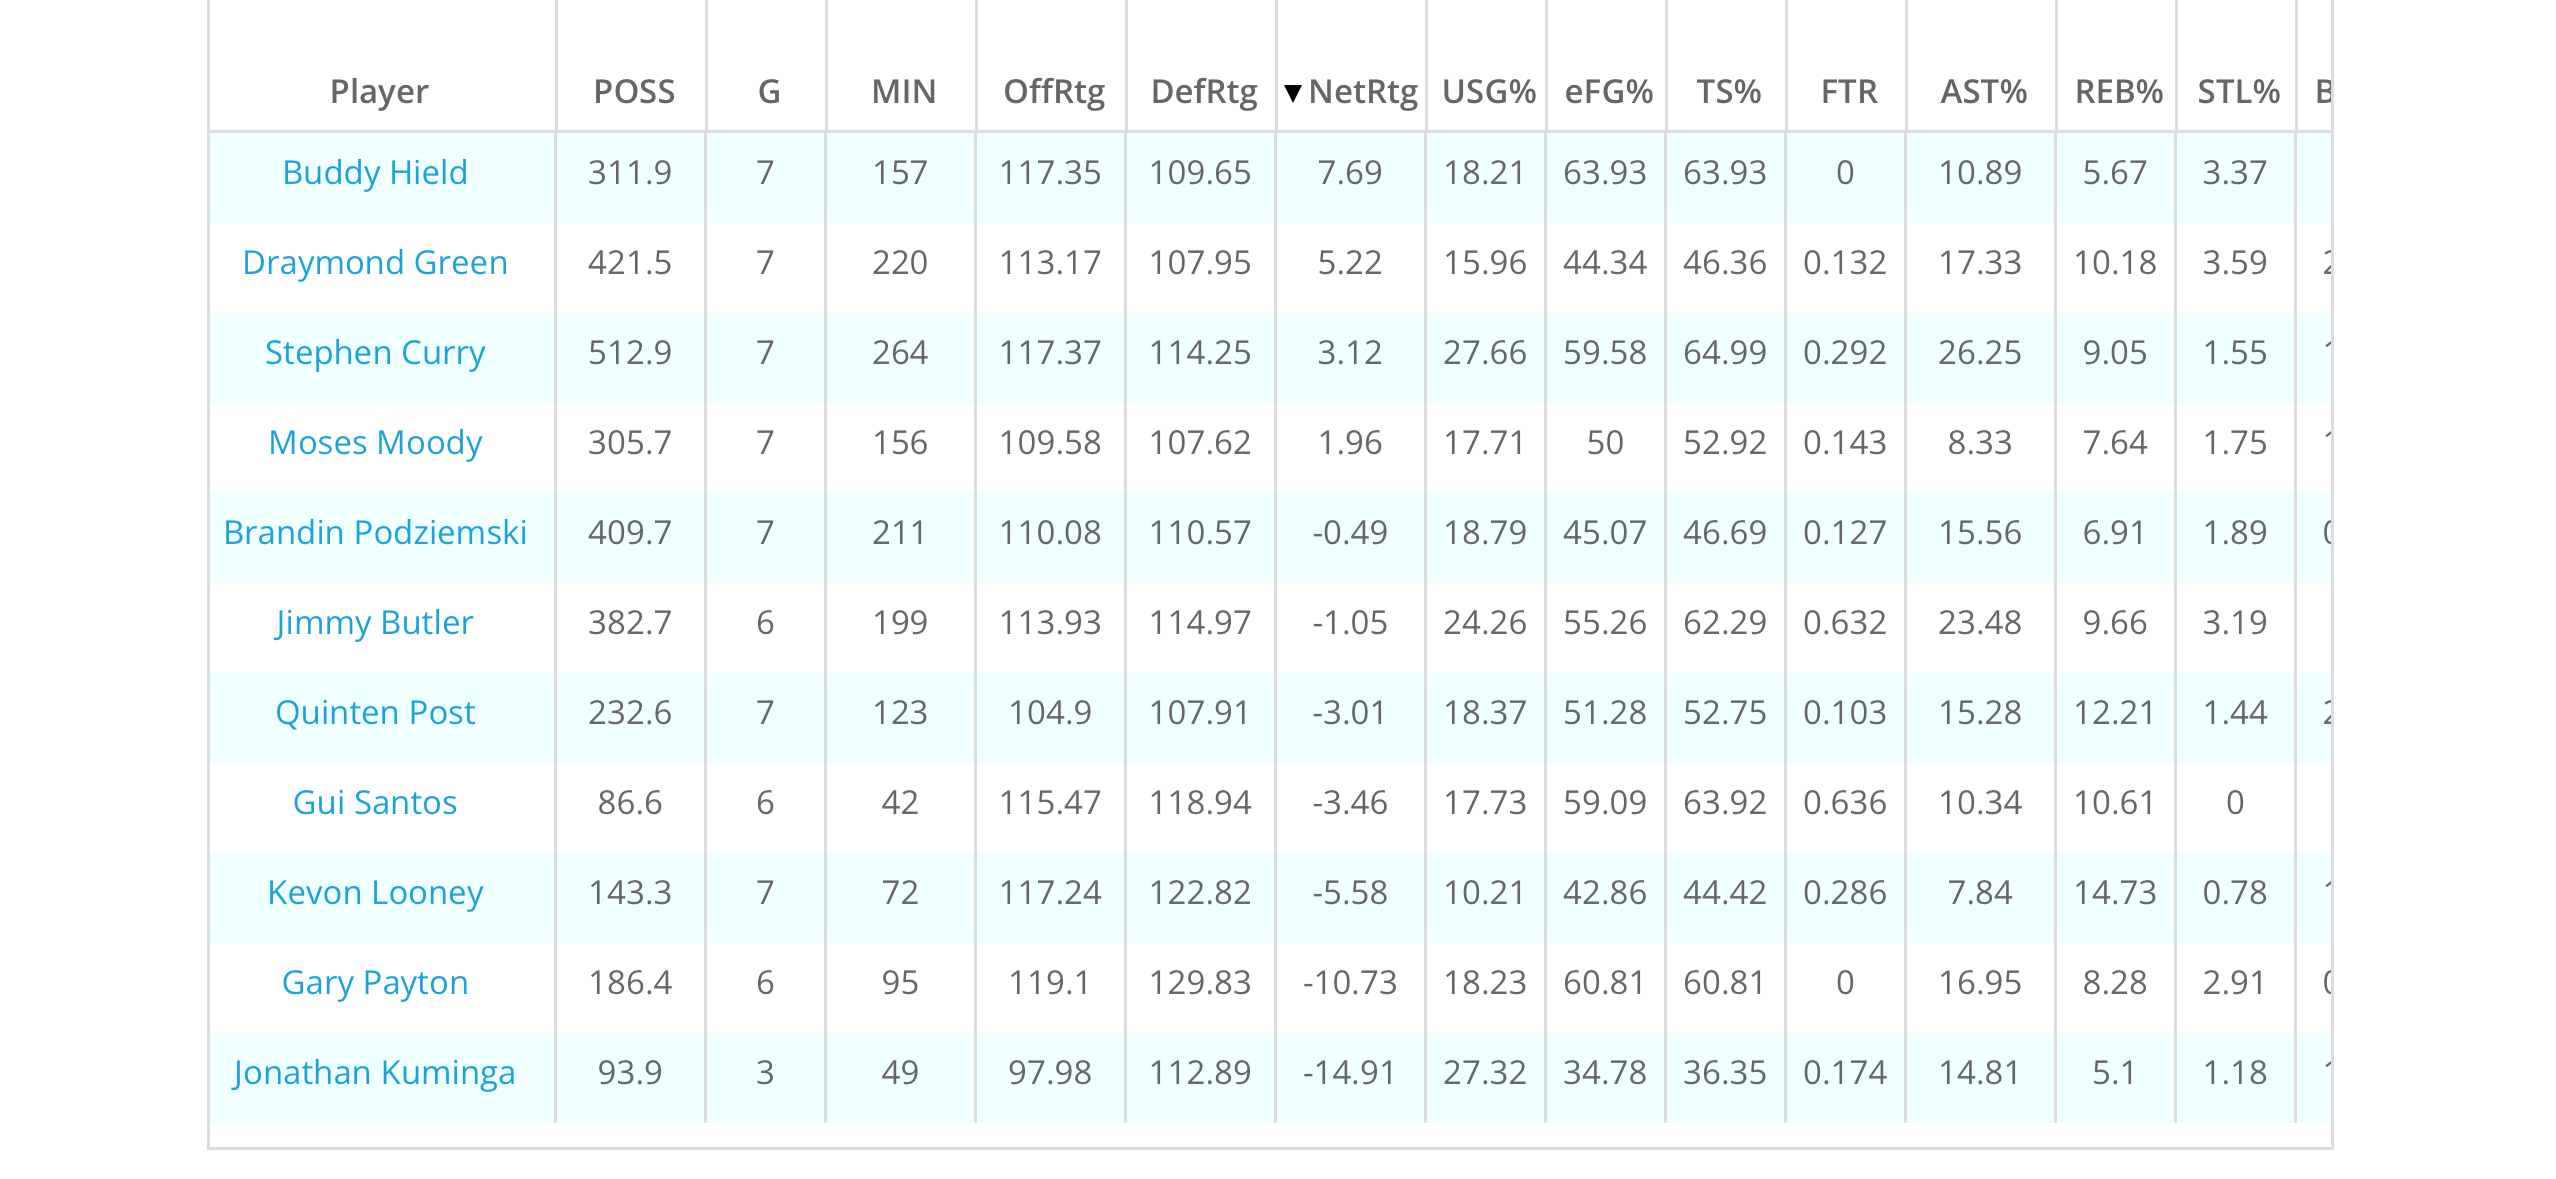This screenshot has height=1179, width=2556.
Task: Select Kevon Looney player link
Action: pyautogui.click(x=375, y=893)
